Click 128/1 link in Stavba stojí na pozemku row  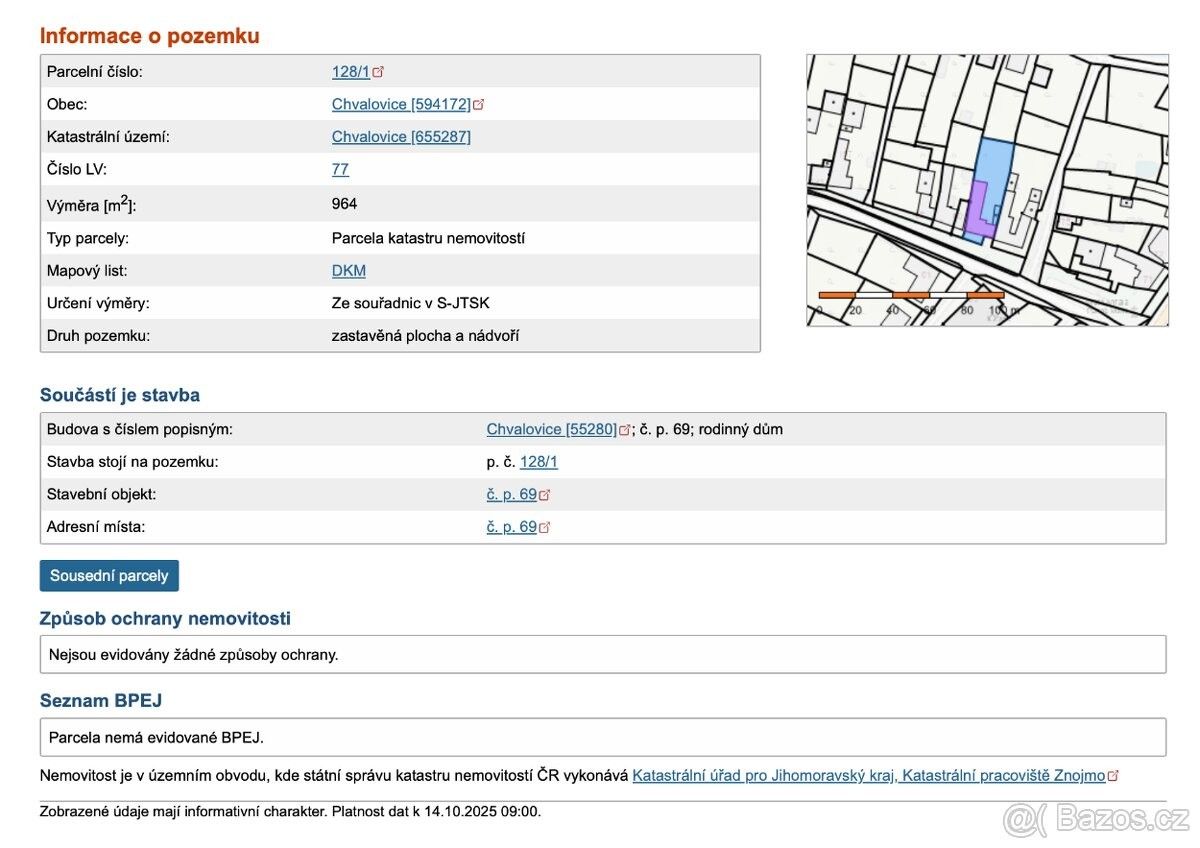coord(538,462)
